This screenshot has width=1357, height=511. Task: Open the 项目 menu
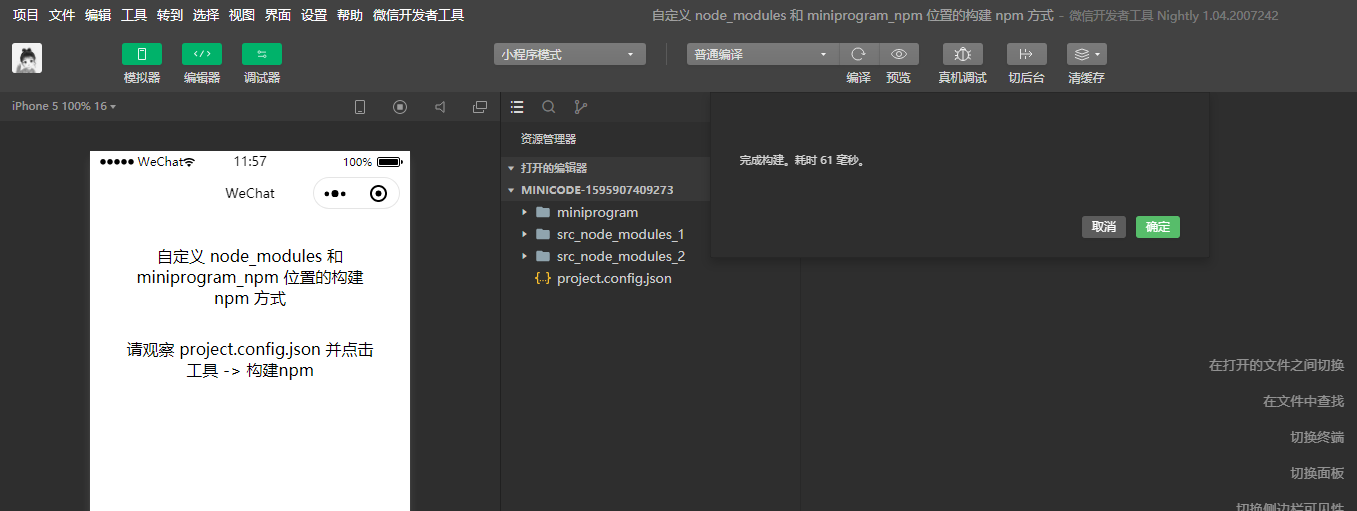(26, 15)
